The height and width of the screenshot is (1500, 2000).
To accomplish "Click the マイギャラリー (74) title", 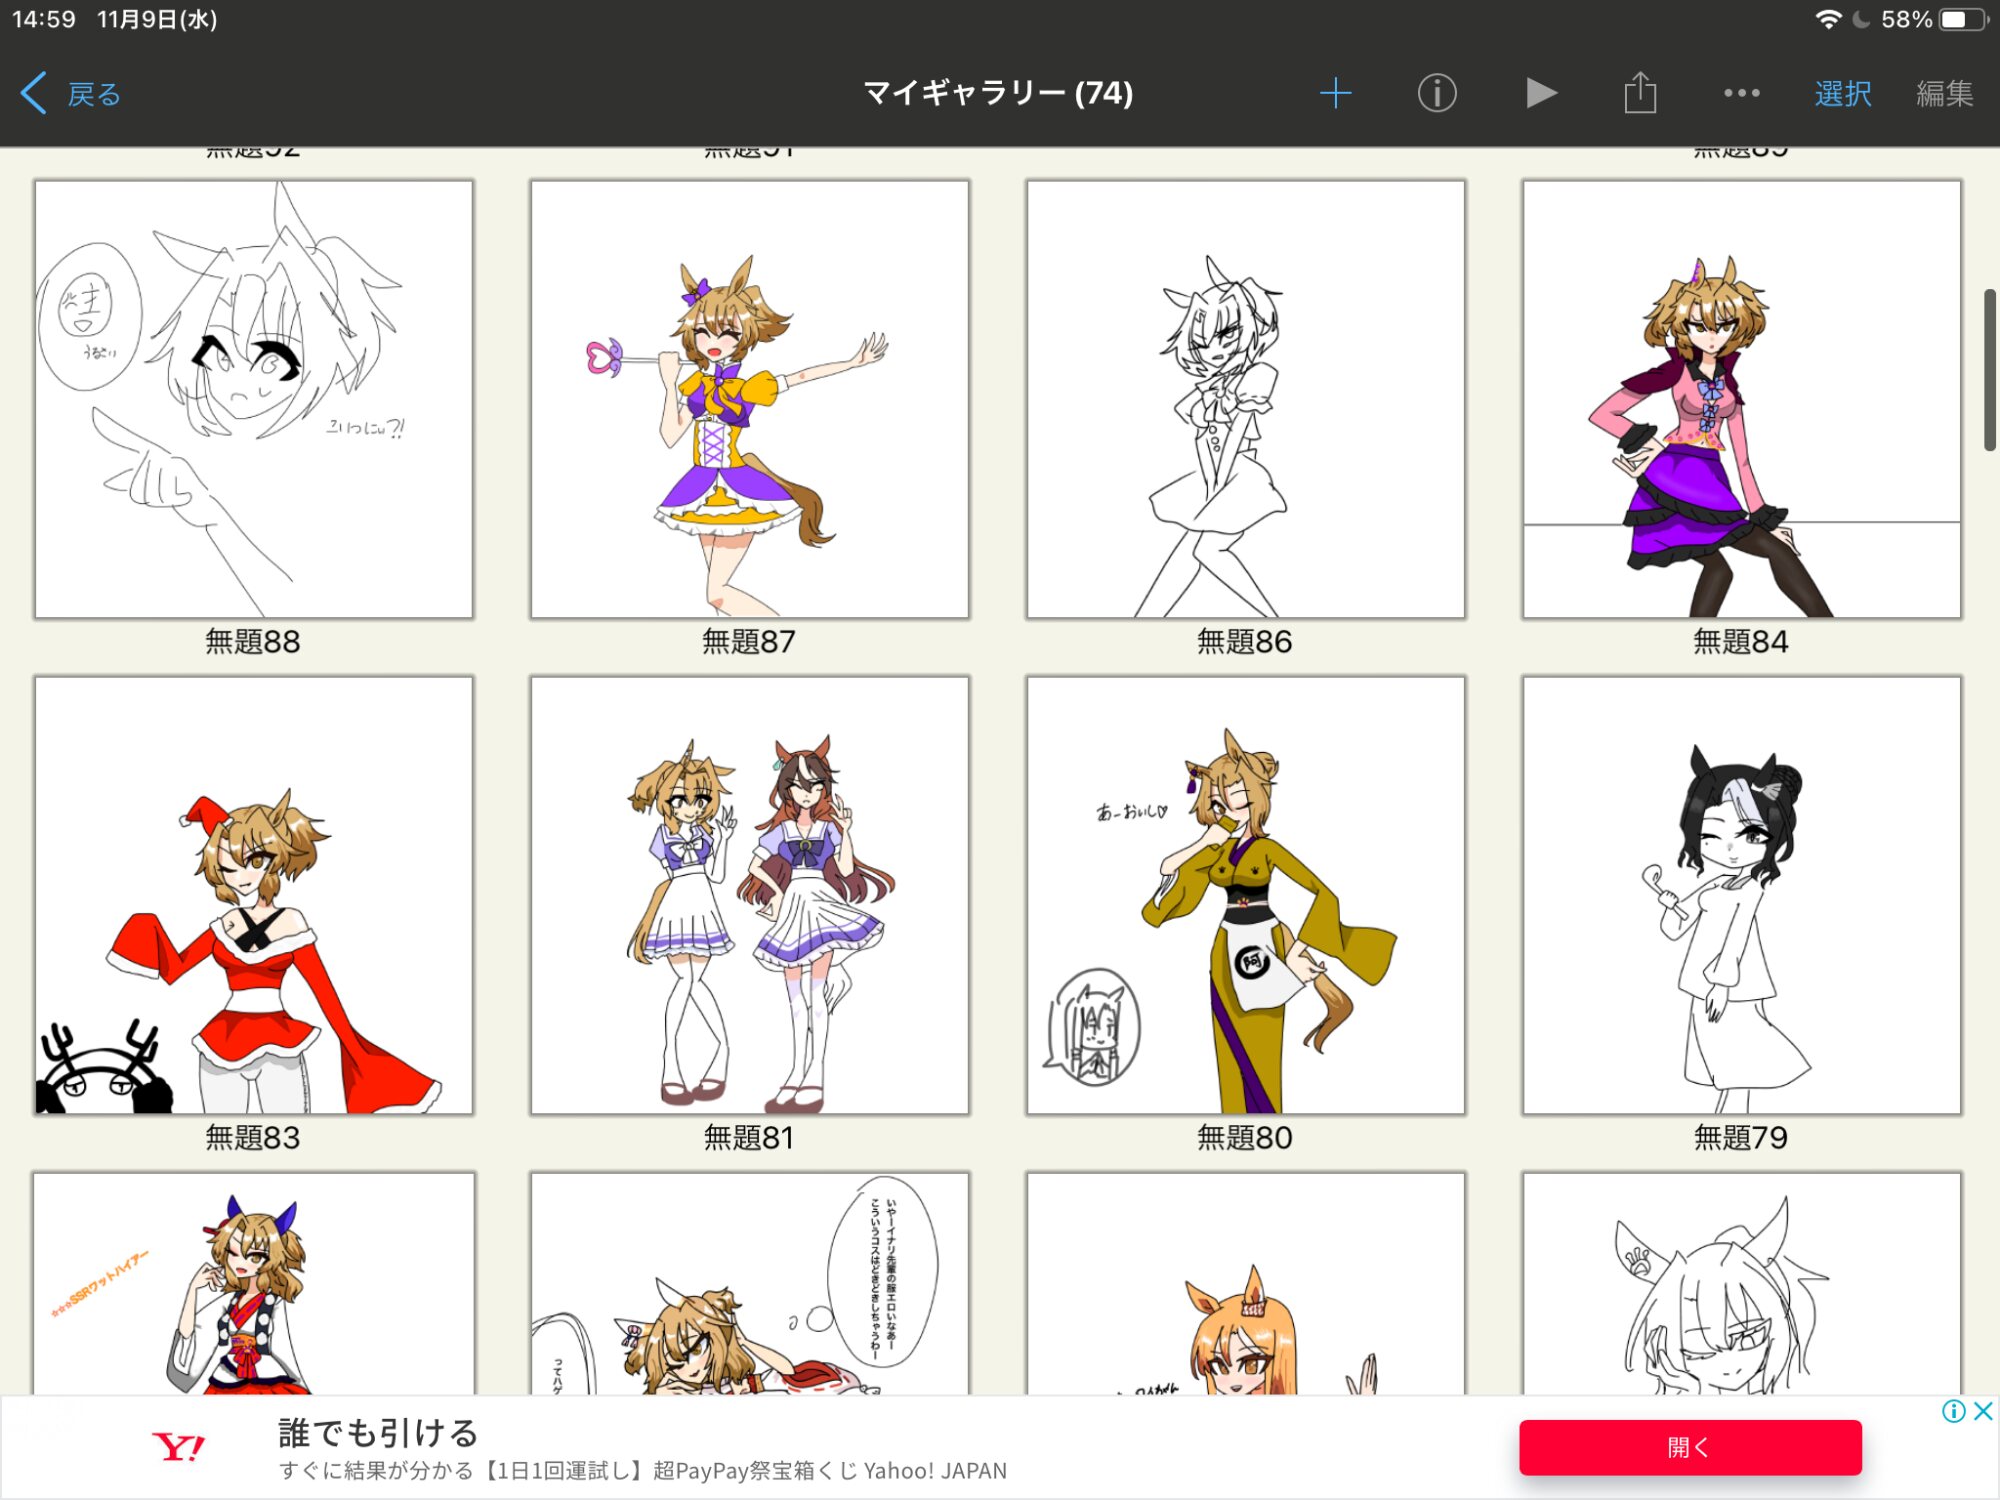I will [x=998, y=93].
